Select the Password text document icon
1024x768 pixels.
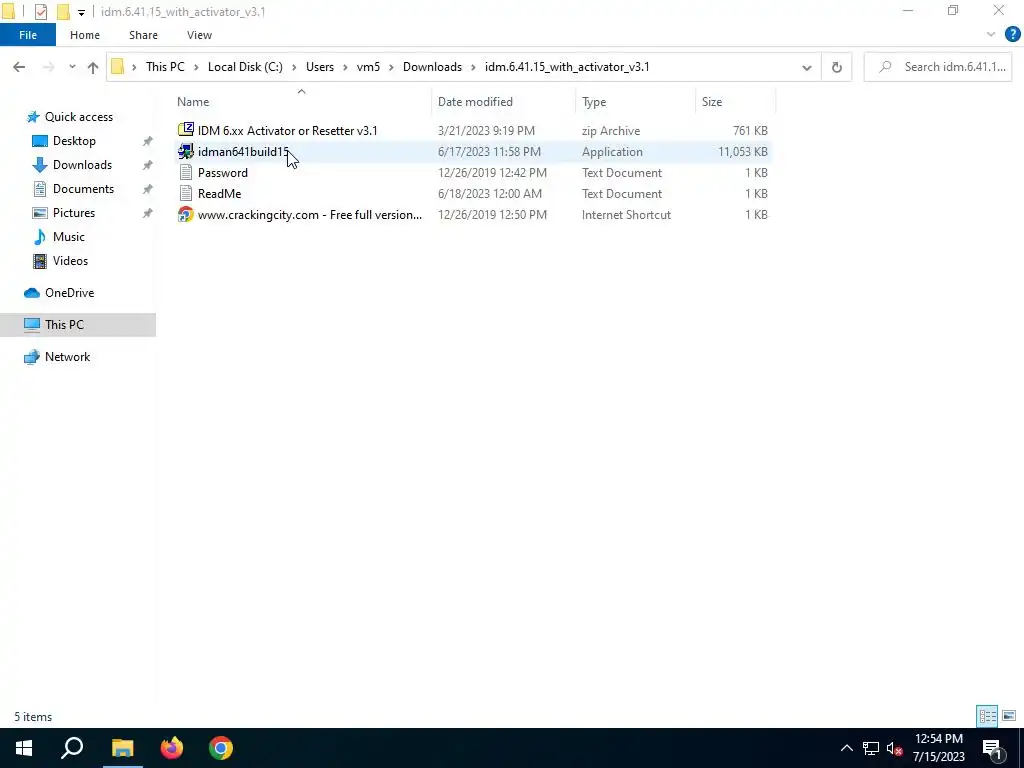(x=185, y=172)
